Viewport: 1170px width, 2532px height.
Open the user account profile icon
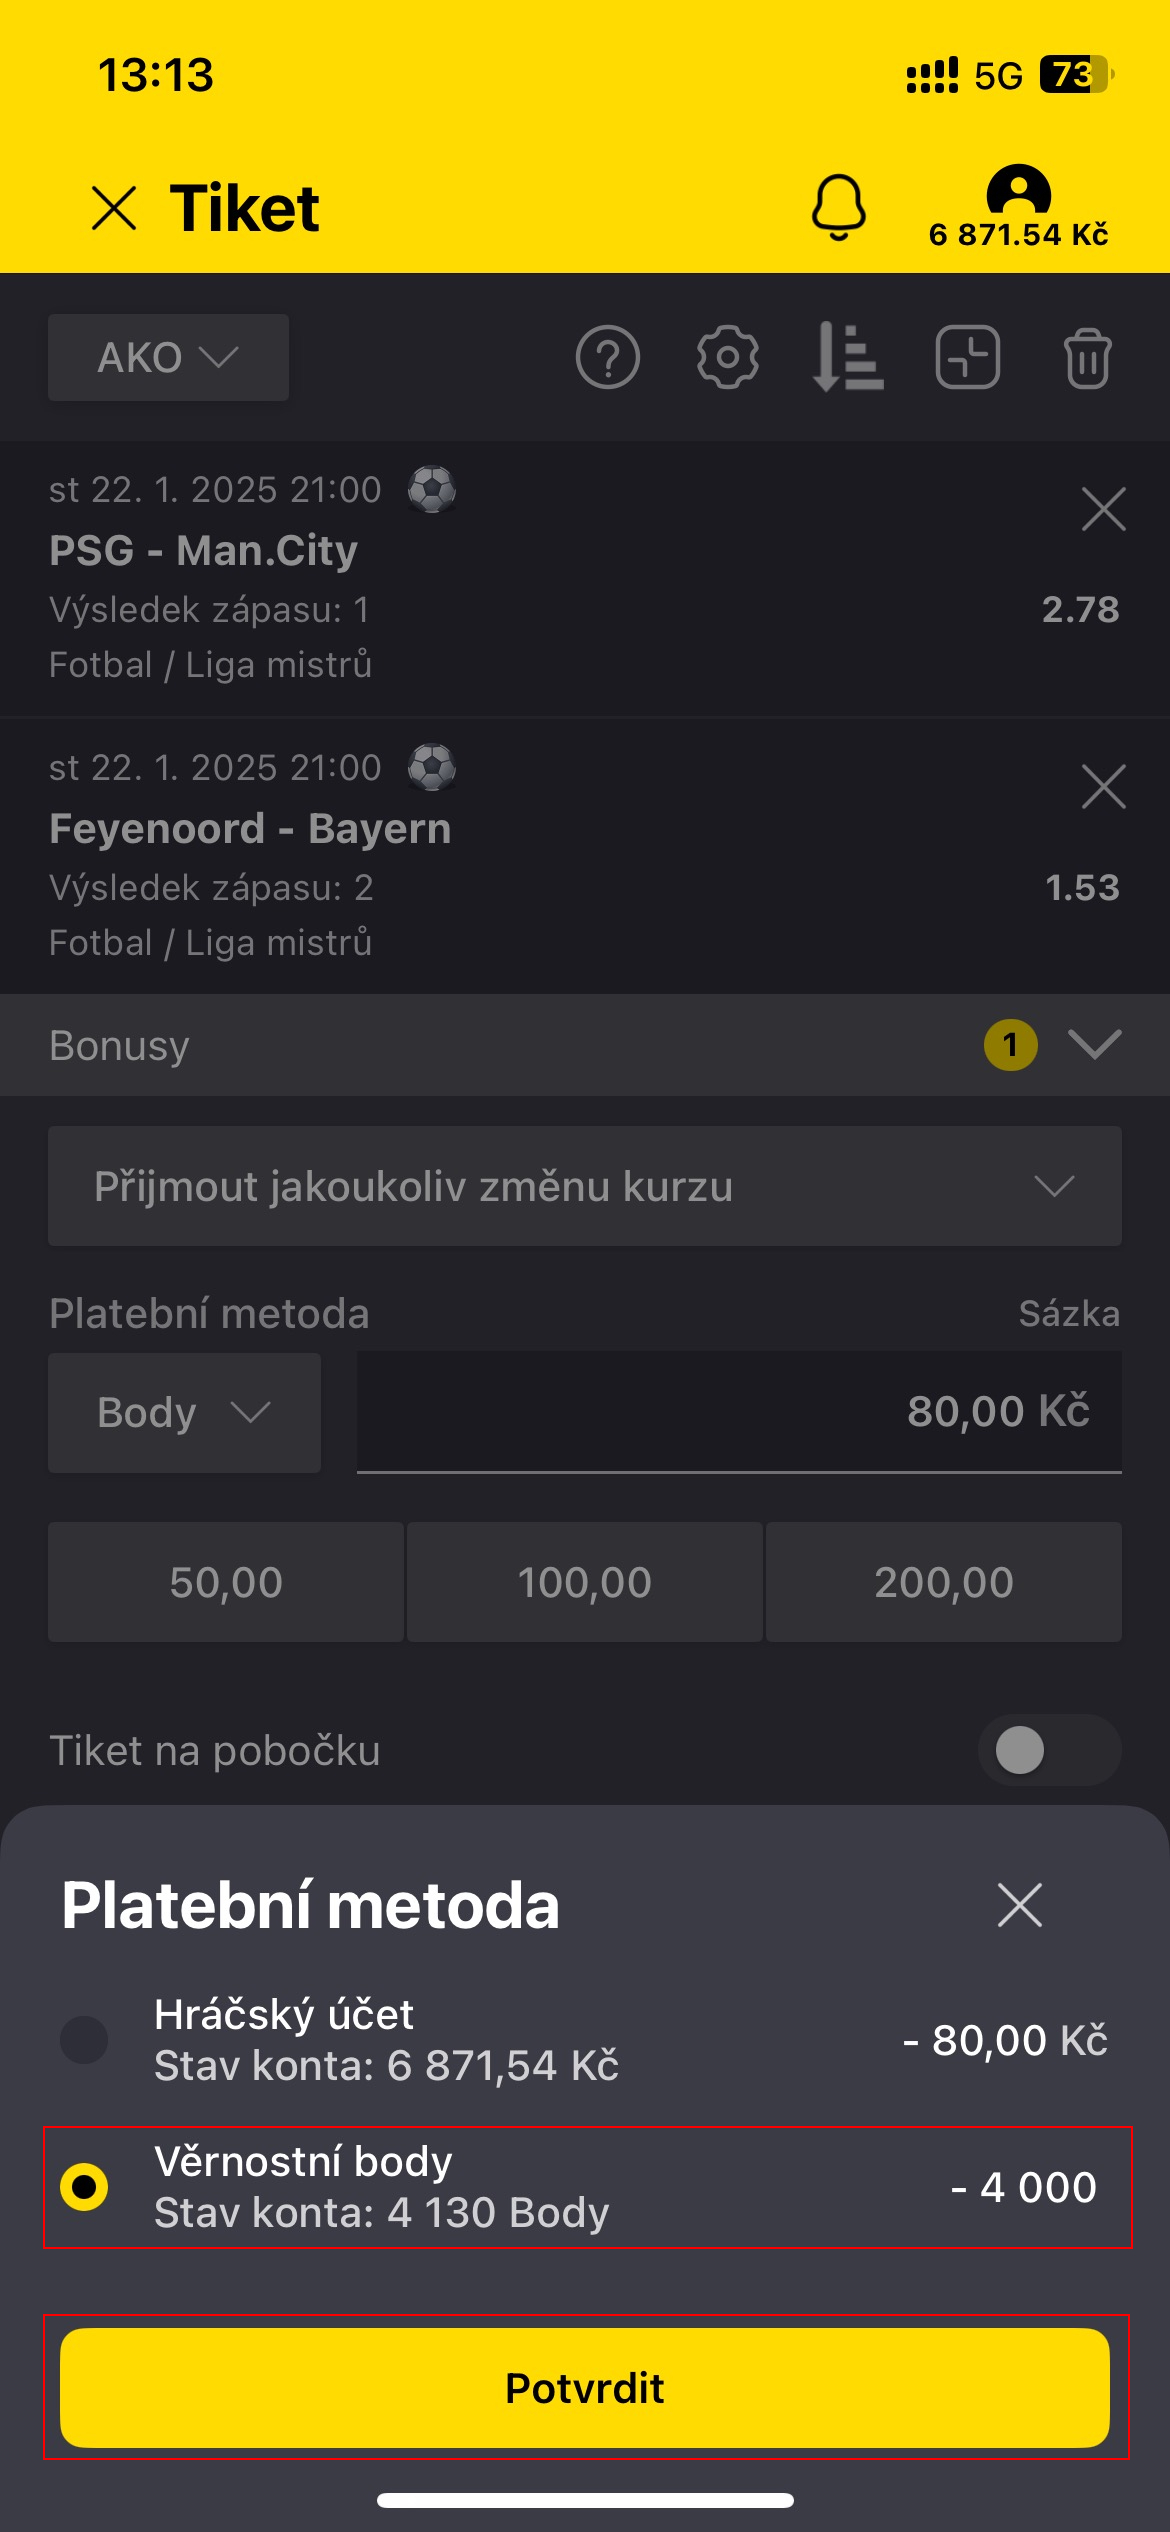[1018, 190]
